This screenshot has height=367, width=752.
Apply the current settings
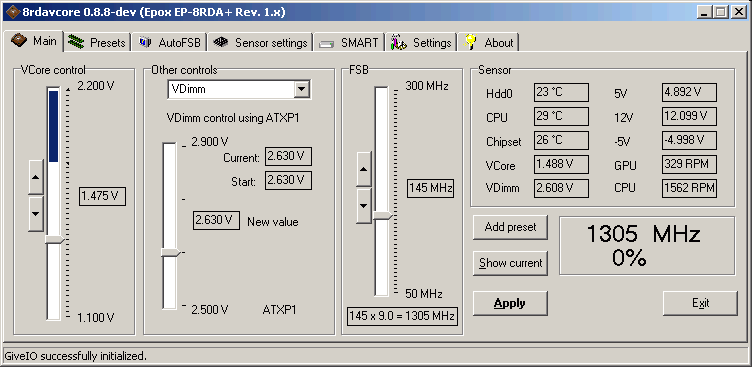510,303
